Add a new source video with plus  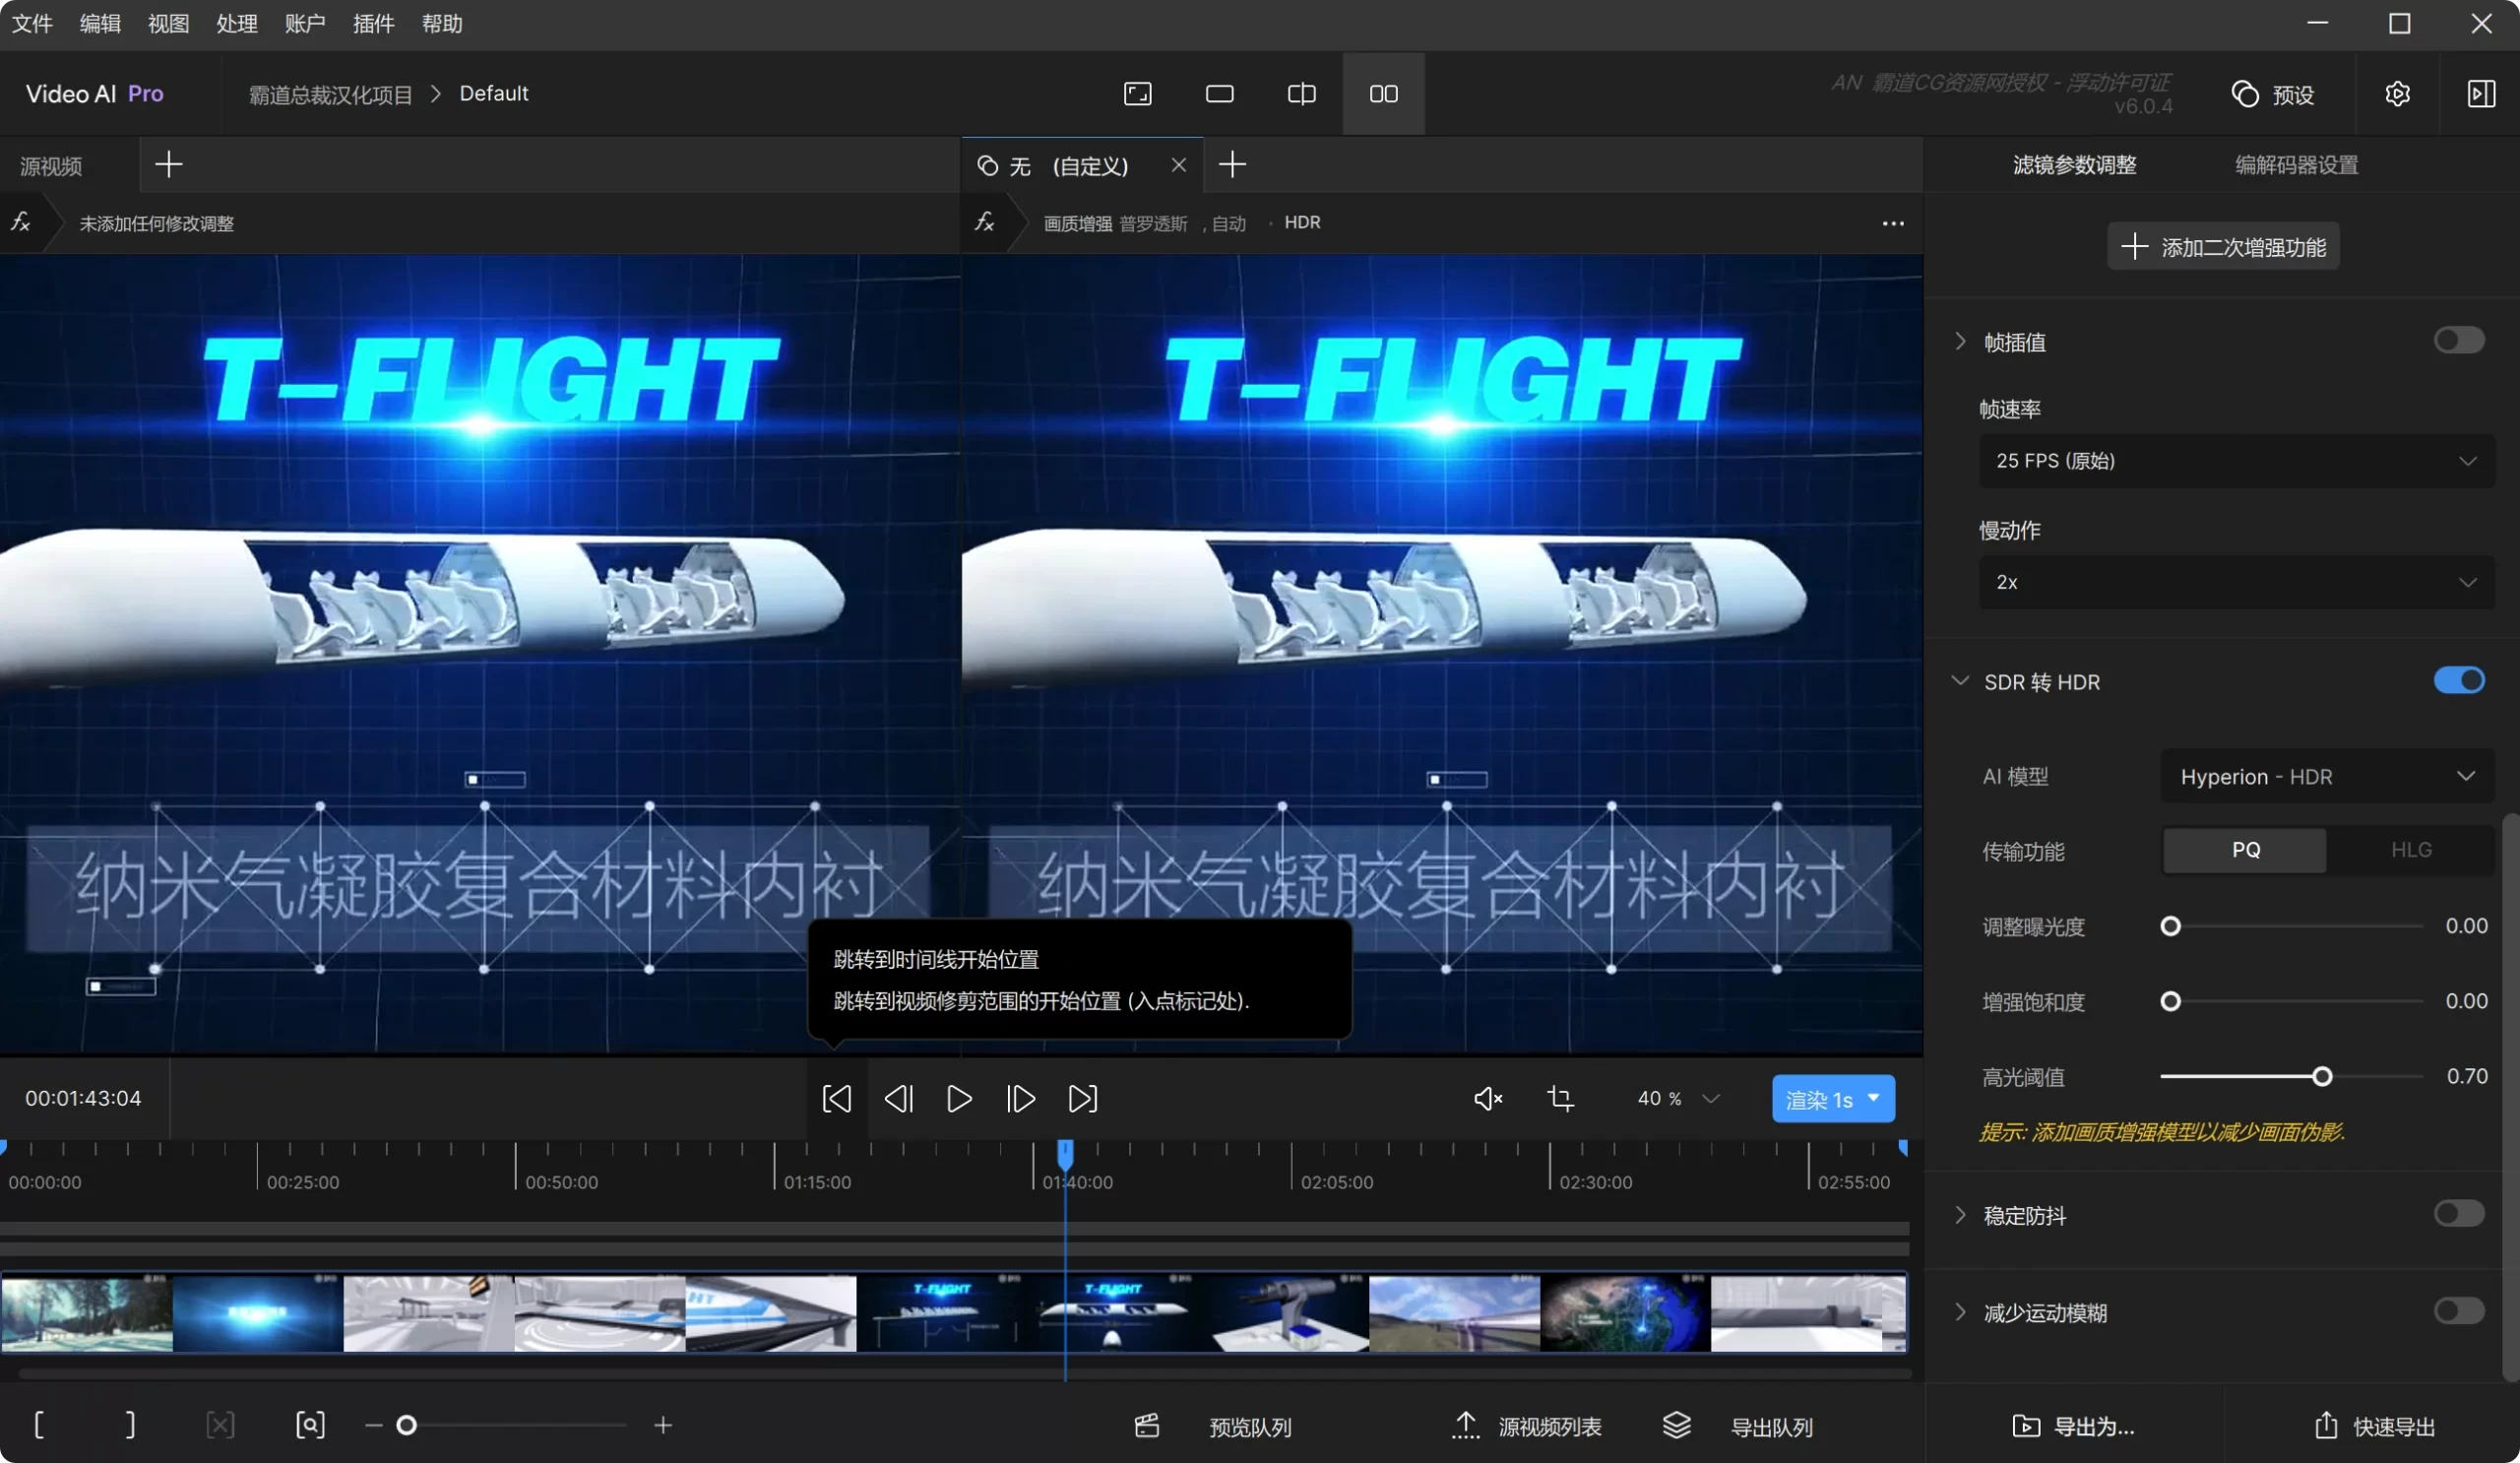pos(169,164)
